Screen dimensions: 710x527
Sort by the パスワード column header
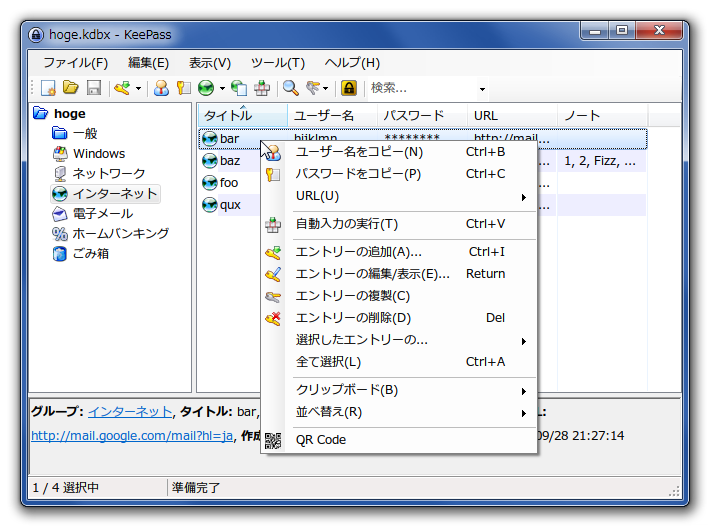(422, 115)
